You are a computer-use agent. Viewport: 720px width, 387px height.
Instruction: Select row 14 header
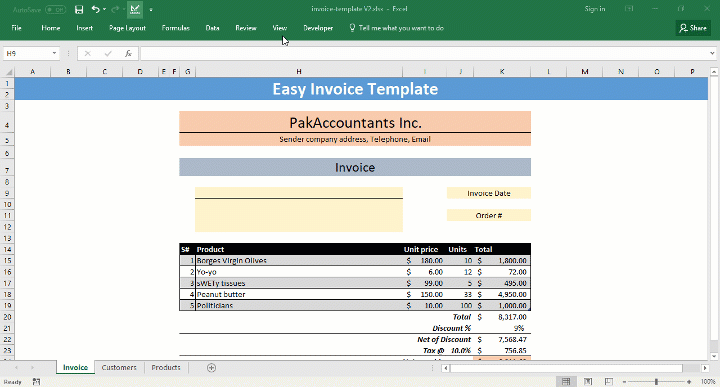(7, 249)
